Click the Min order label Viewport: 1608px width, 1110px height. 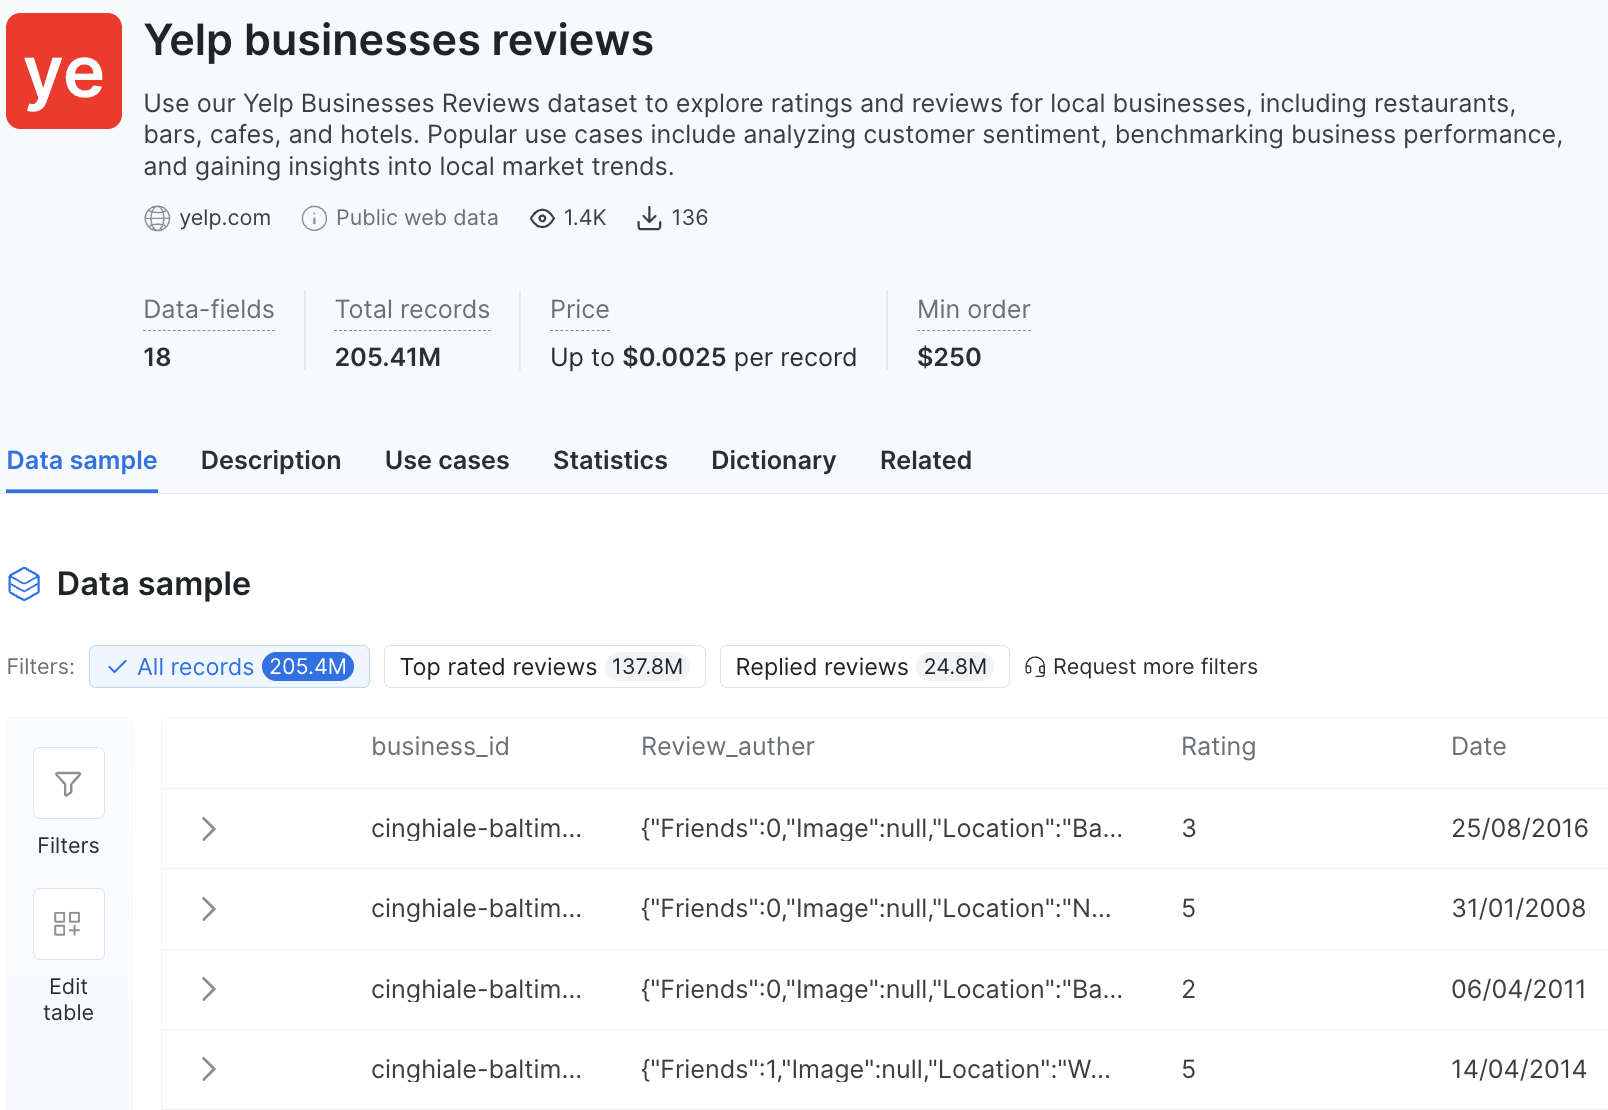pos(974,310)
